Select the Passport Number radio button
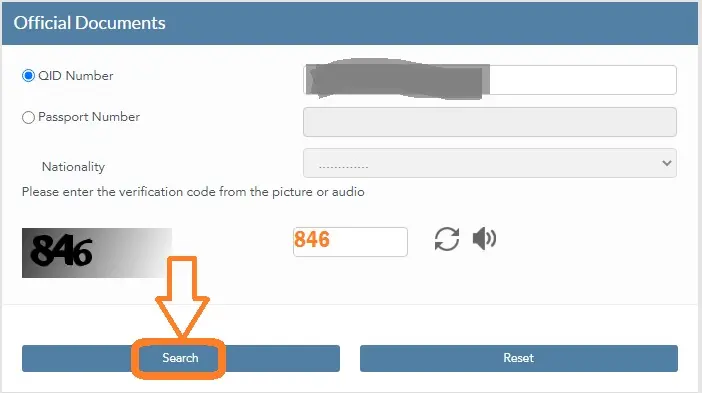 (x=28, y=117)
